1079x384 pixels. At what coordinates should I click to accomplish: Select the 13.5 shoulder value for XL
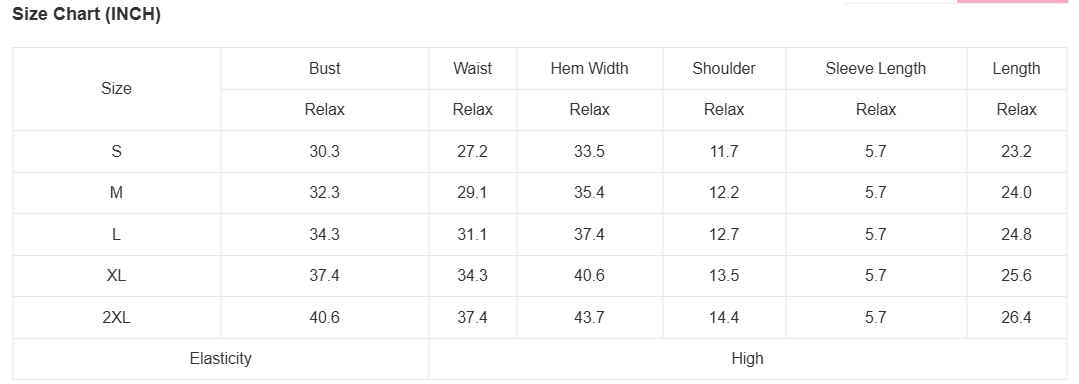(x=724, y=276)
